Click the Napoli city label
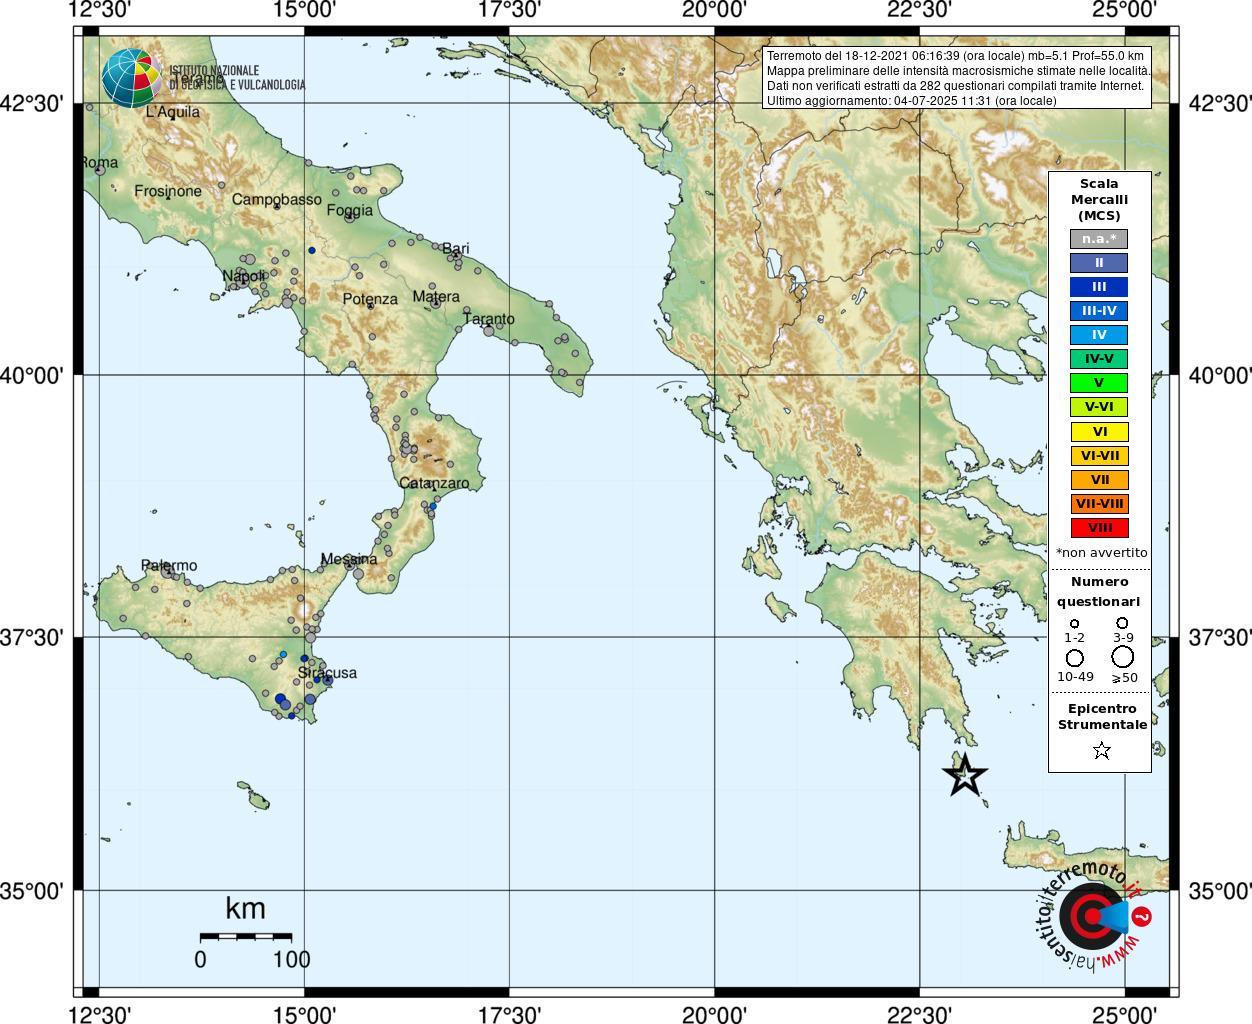 coord(244,276)
